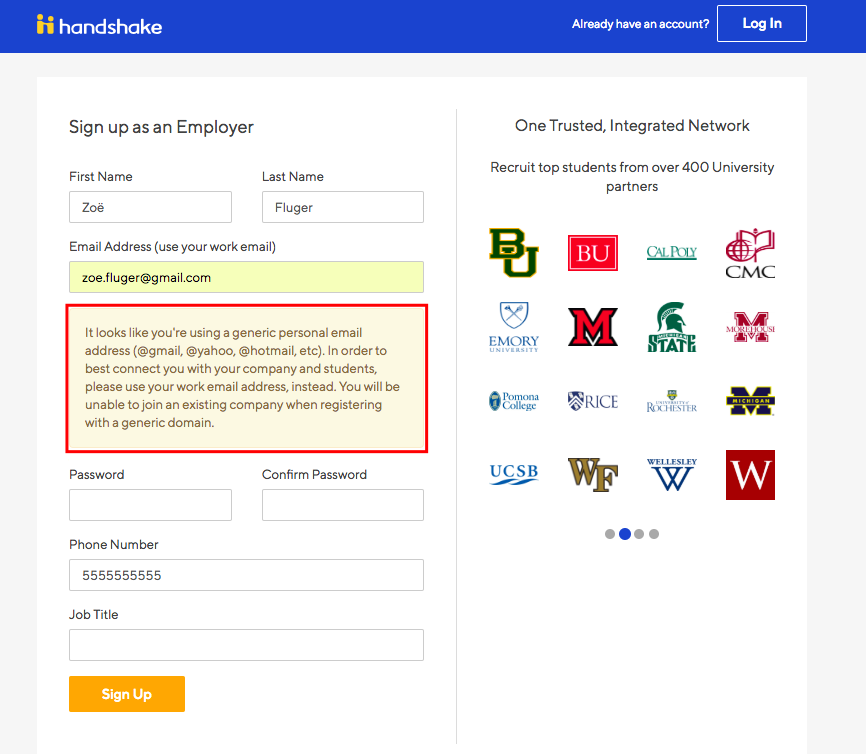Click the Log In button
The height and width of the screenshot is (754, 866).
click(x=762, y=24)
